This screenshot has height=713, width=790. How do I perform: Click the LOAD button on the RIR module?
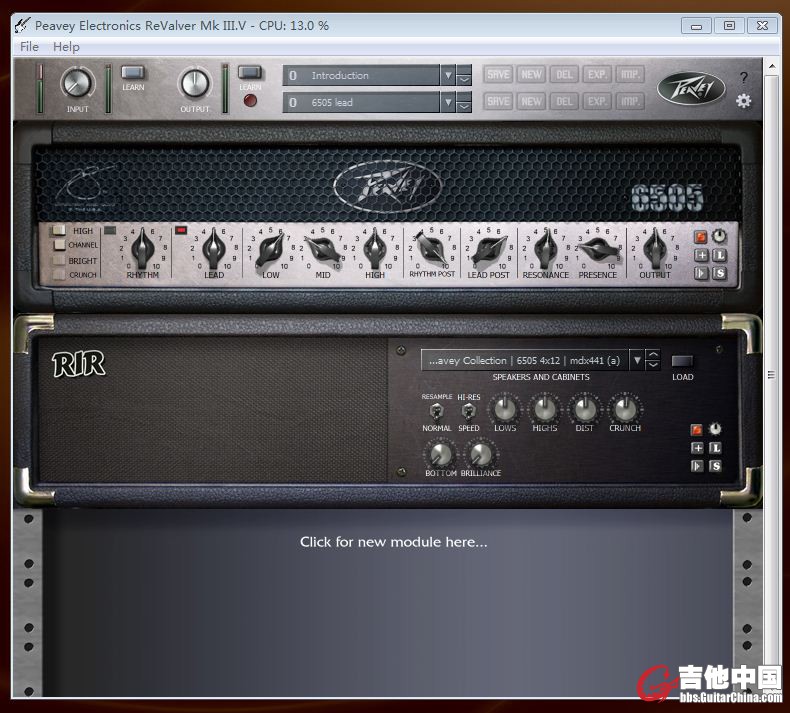[x=682, y=361]
